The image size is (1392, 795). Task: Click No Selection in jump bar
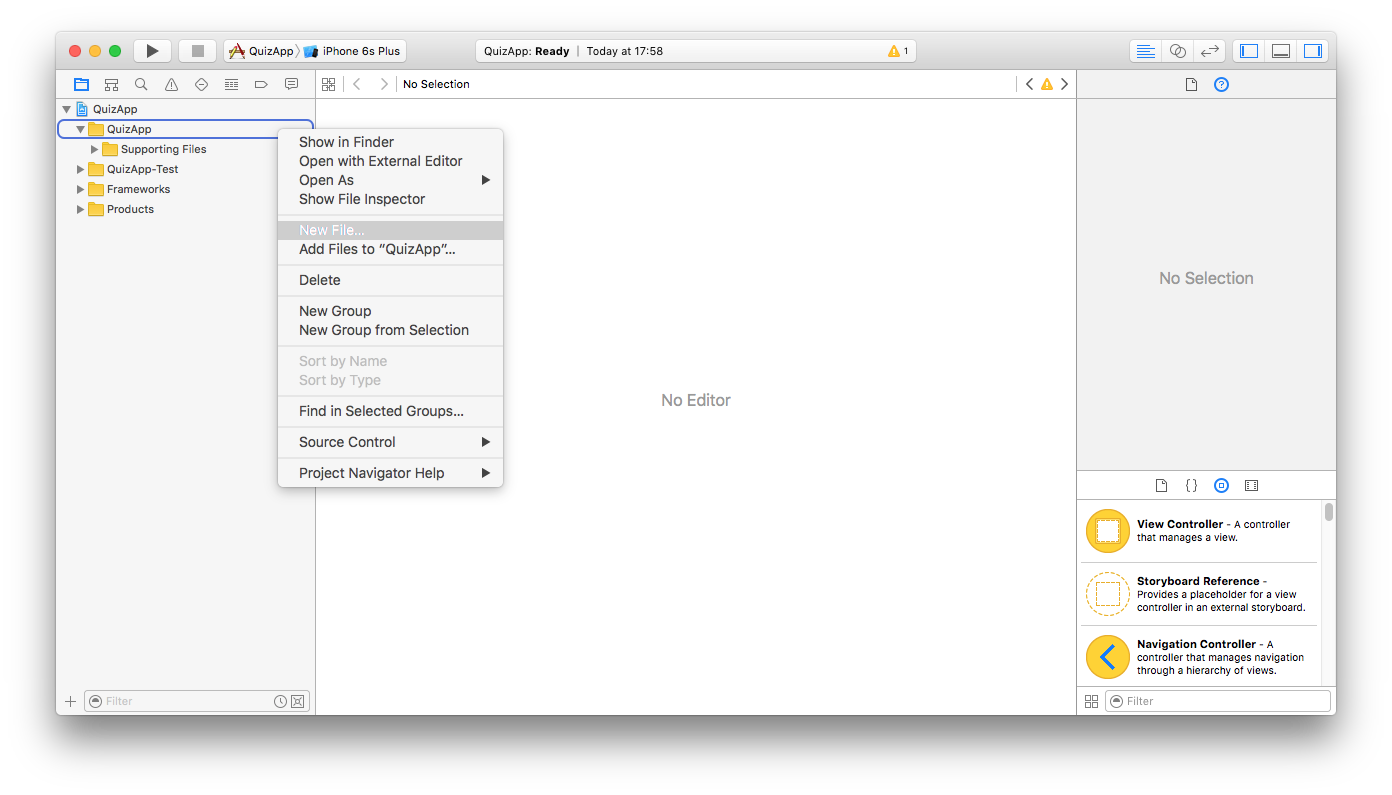[x=436, y=84]
